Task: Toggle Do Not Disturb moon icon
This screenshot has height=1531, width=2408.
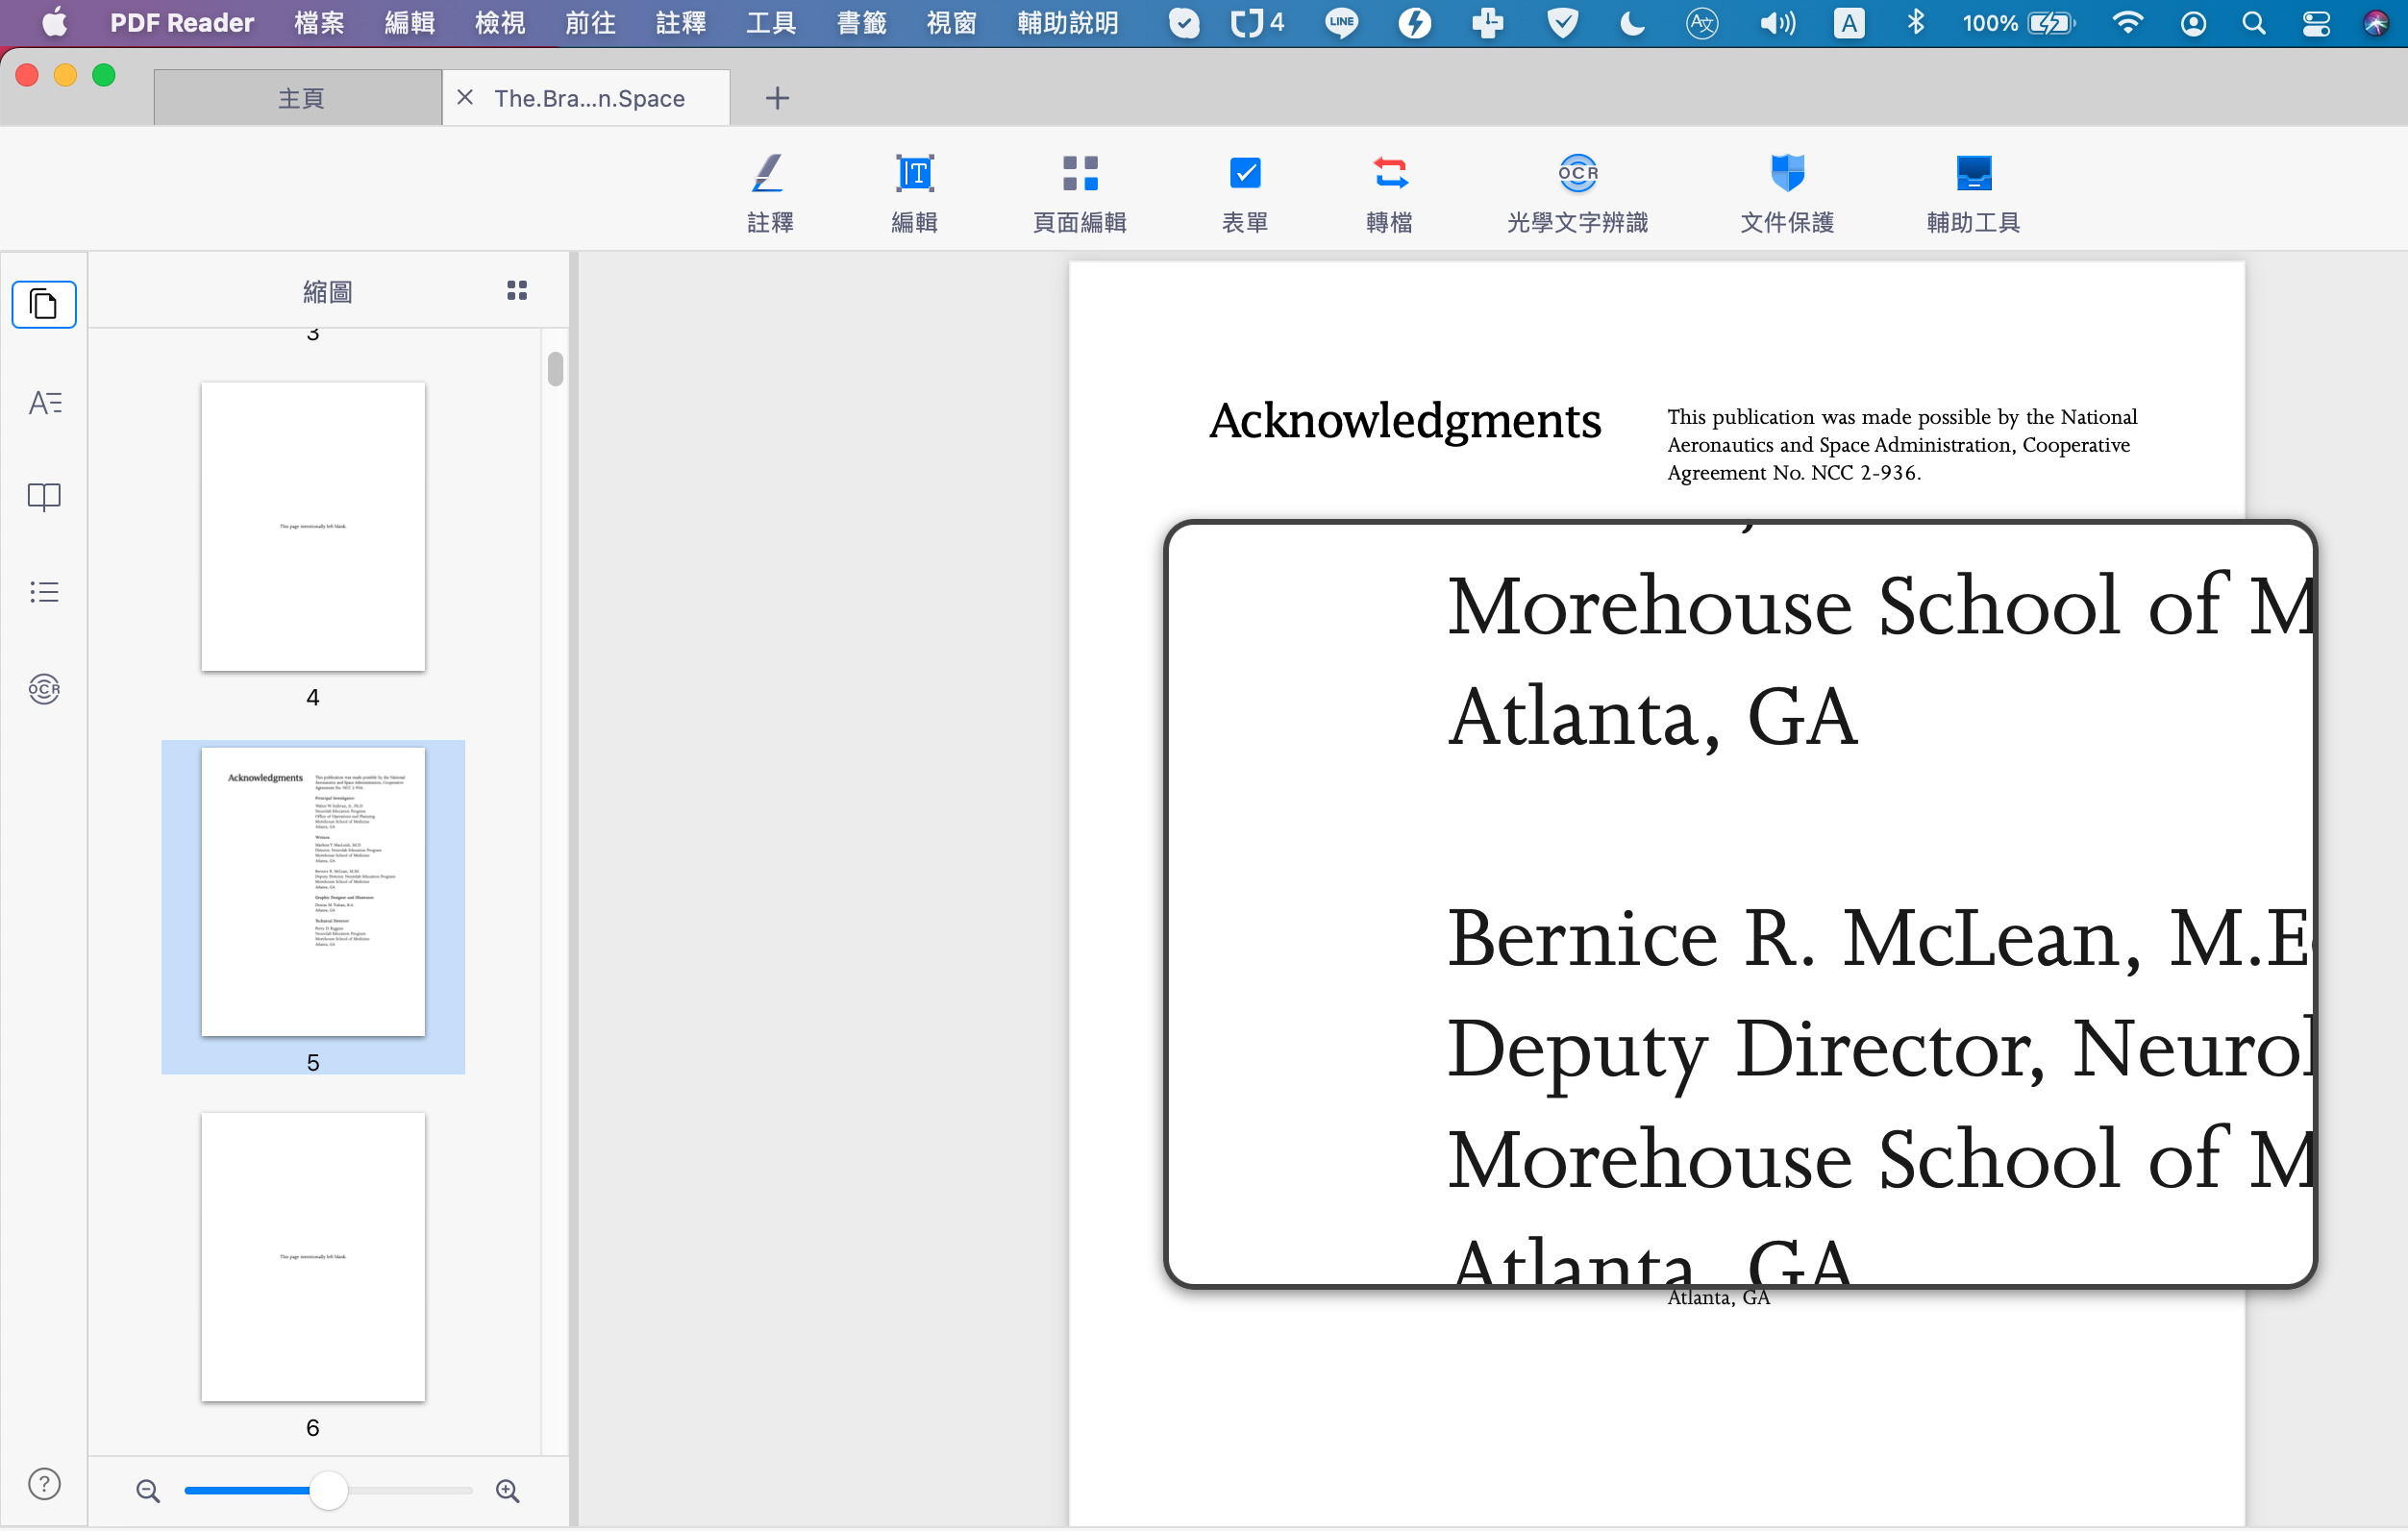Action: click(x=1632, y=22)
